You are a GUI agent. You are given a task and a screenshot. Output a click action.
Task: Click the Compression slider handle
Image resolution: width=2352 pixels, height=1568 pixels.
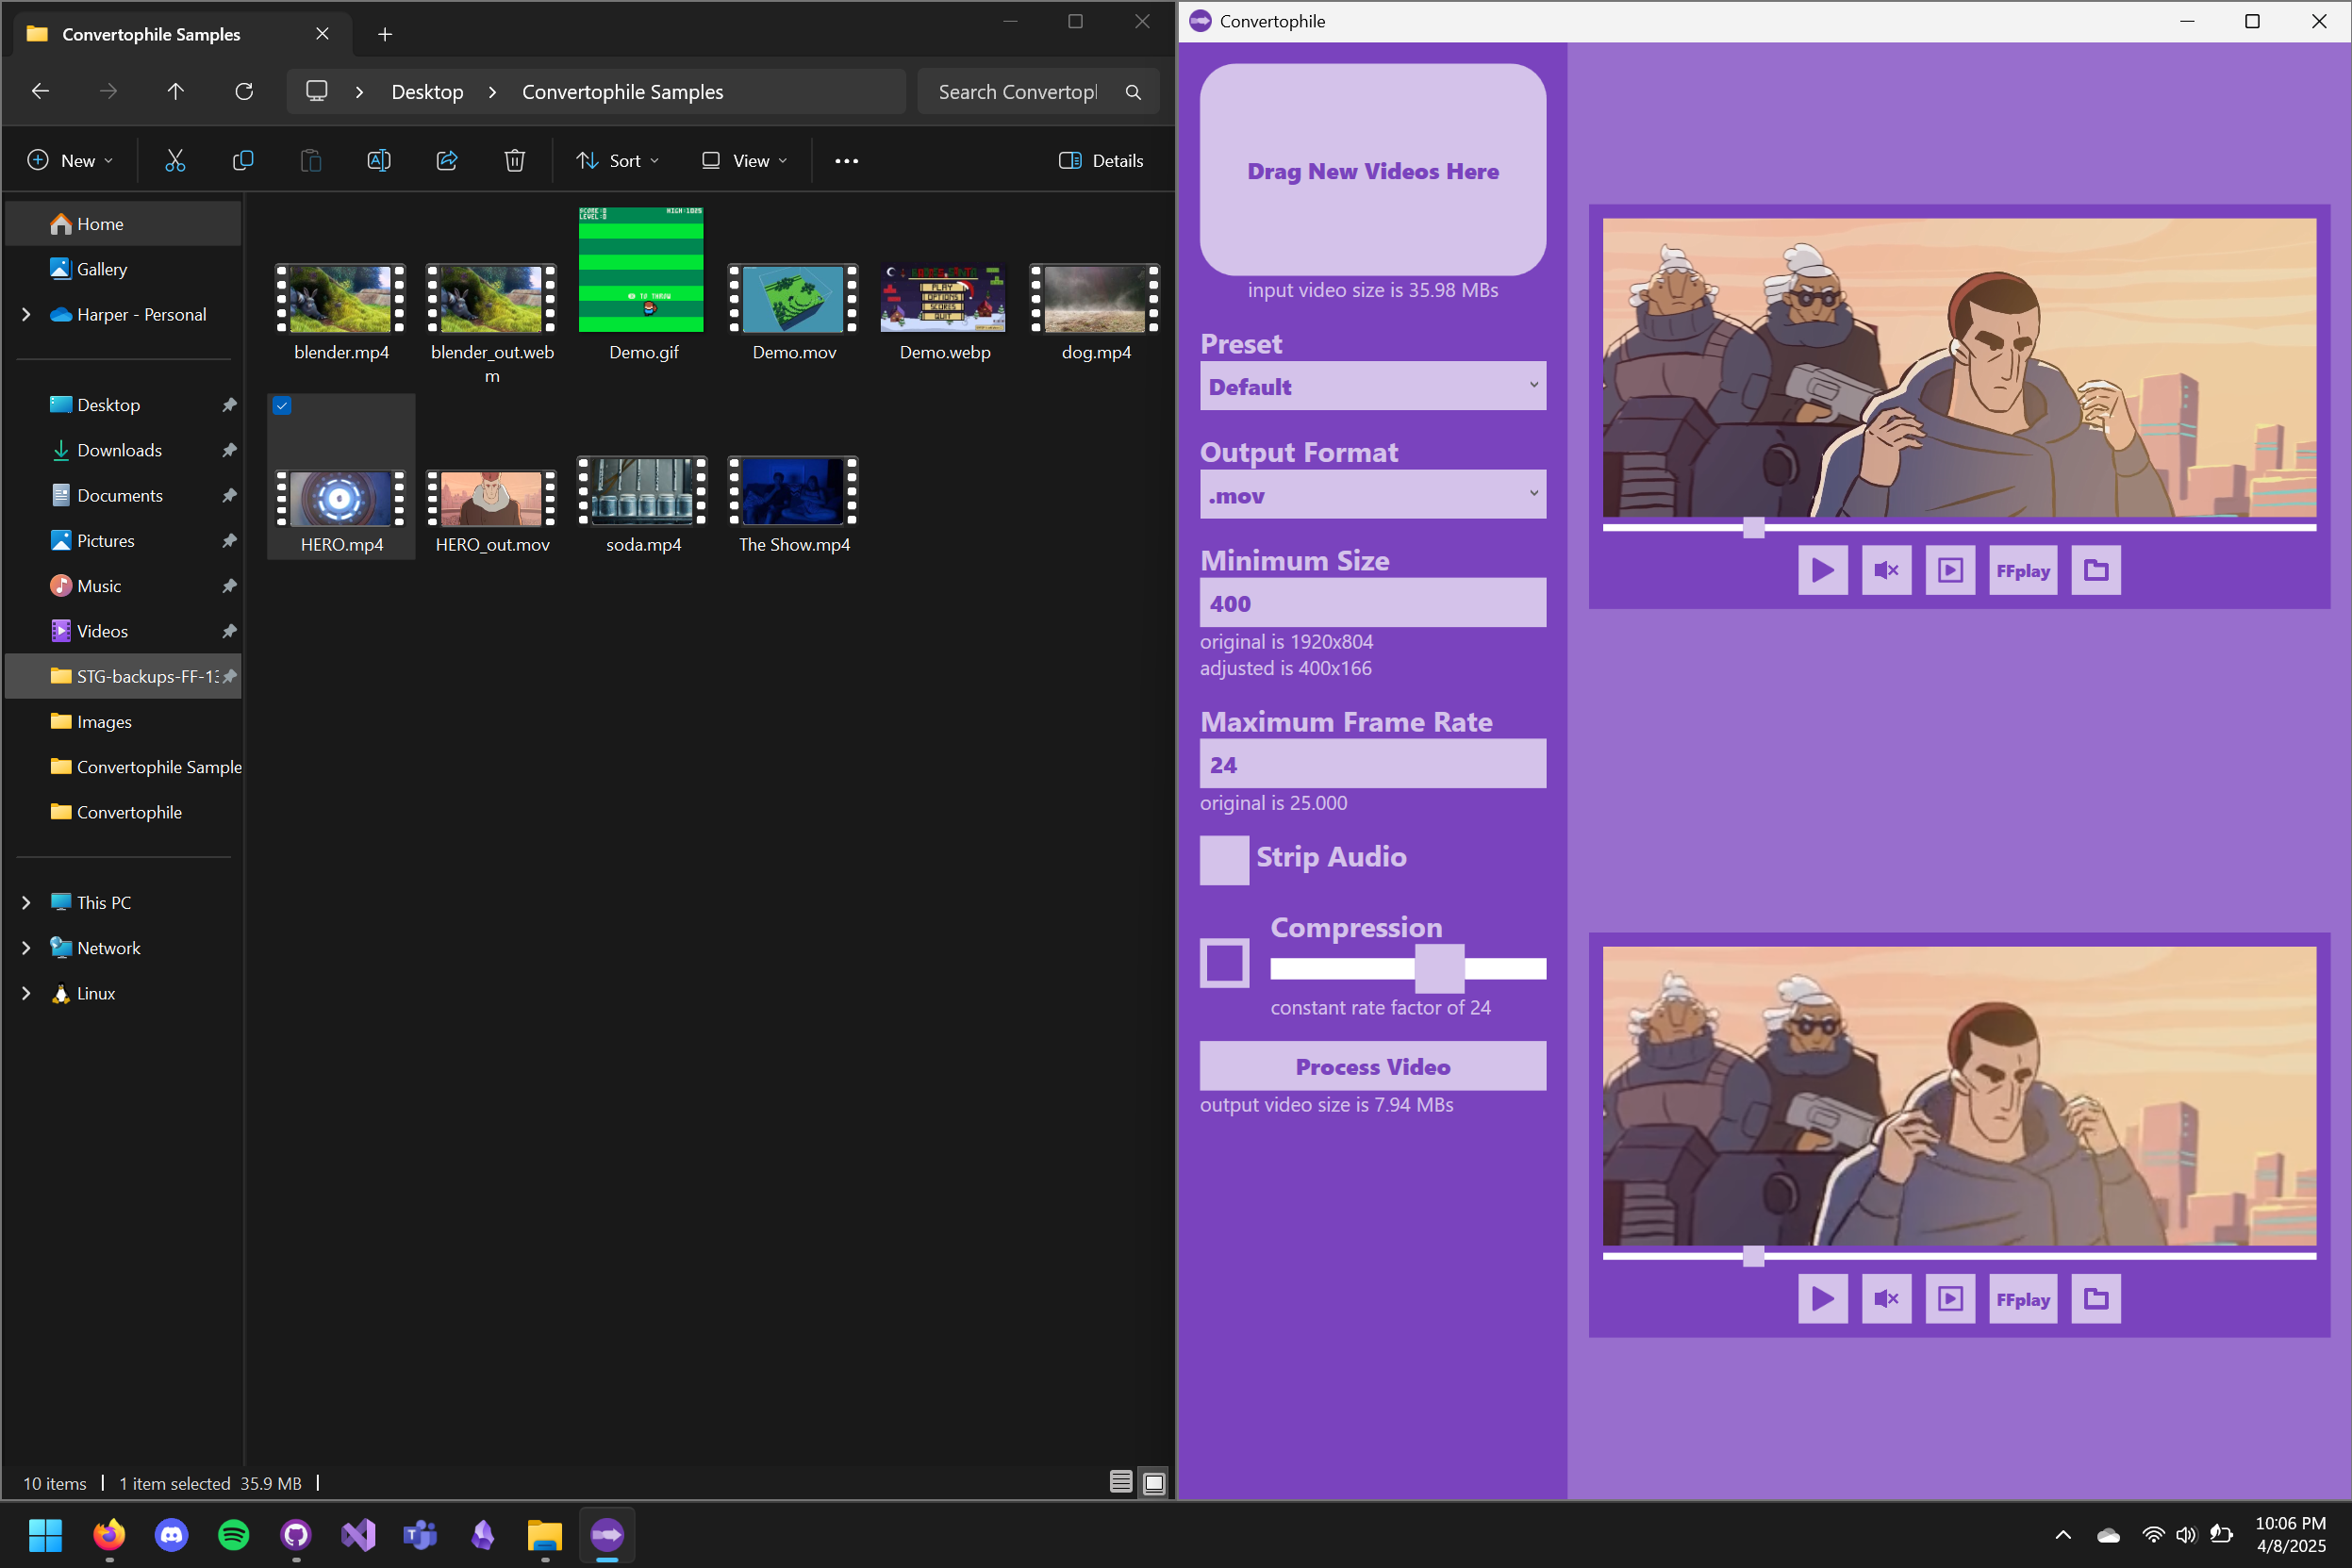point(1439,968)
